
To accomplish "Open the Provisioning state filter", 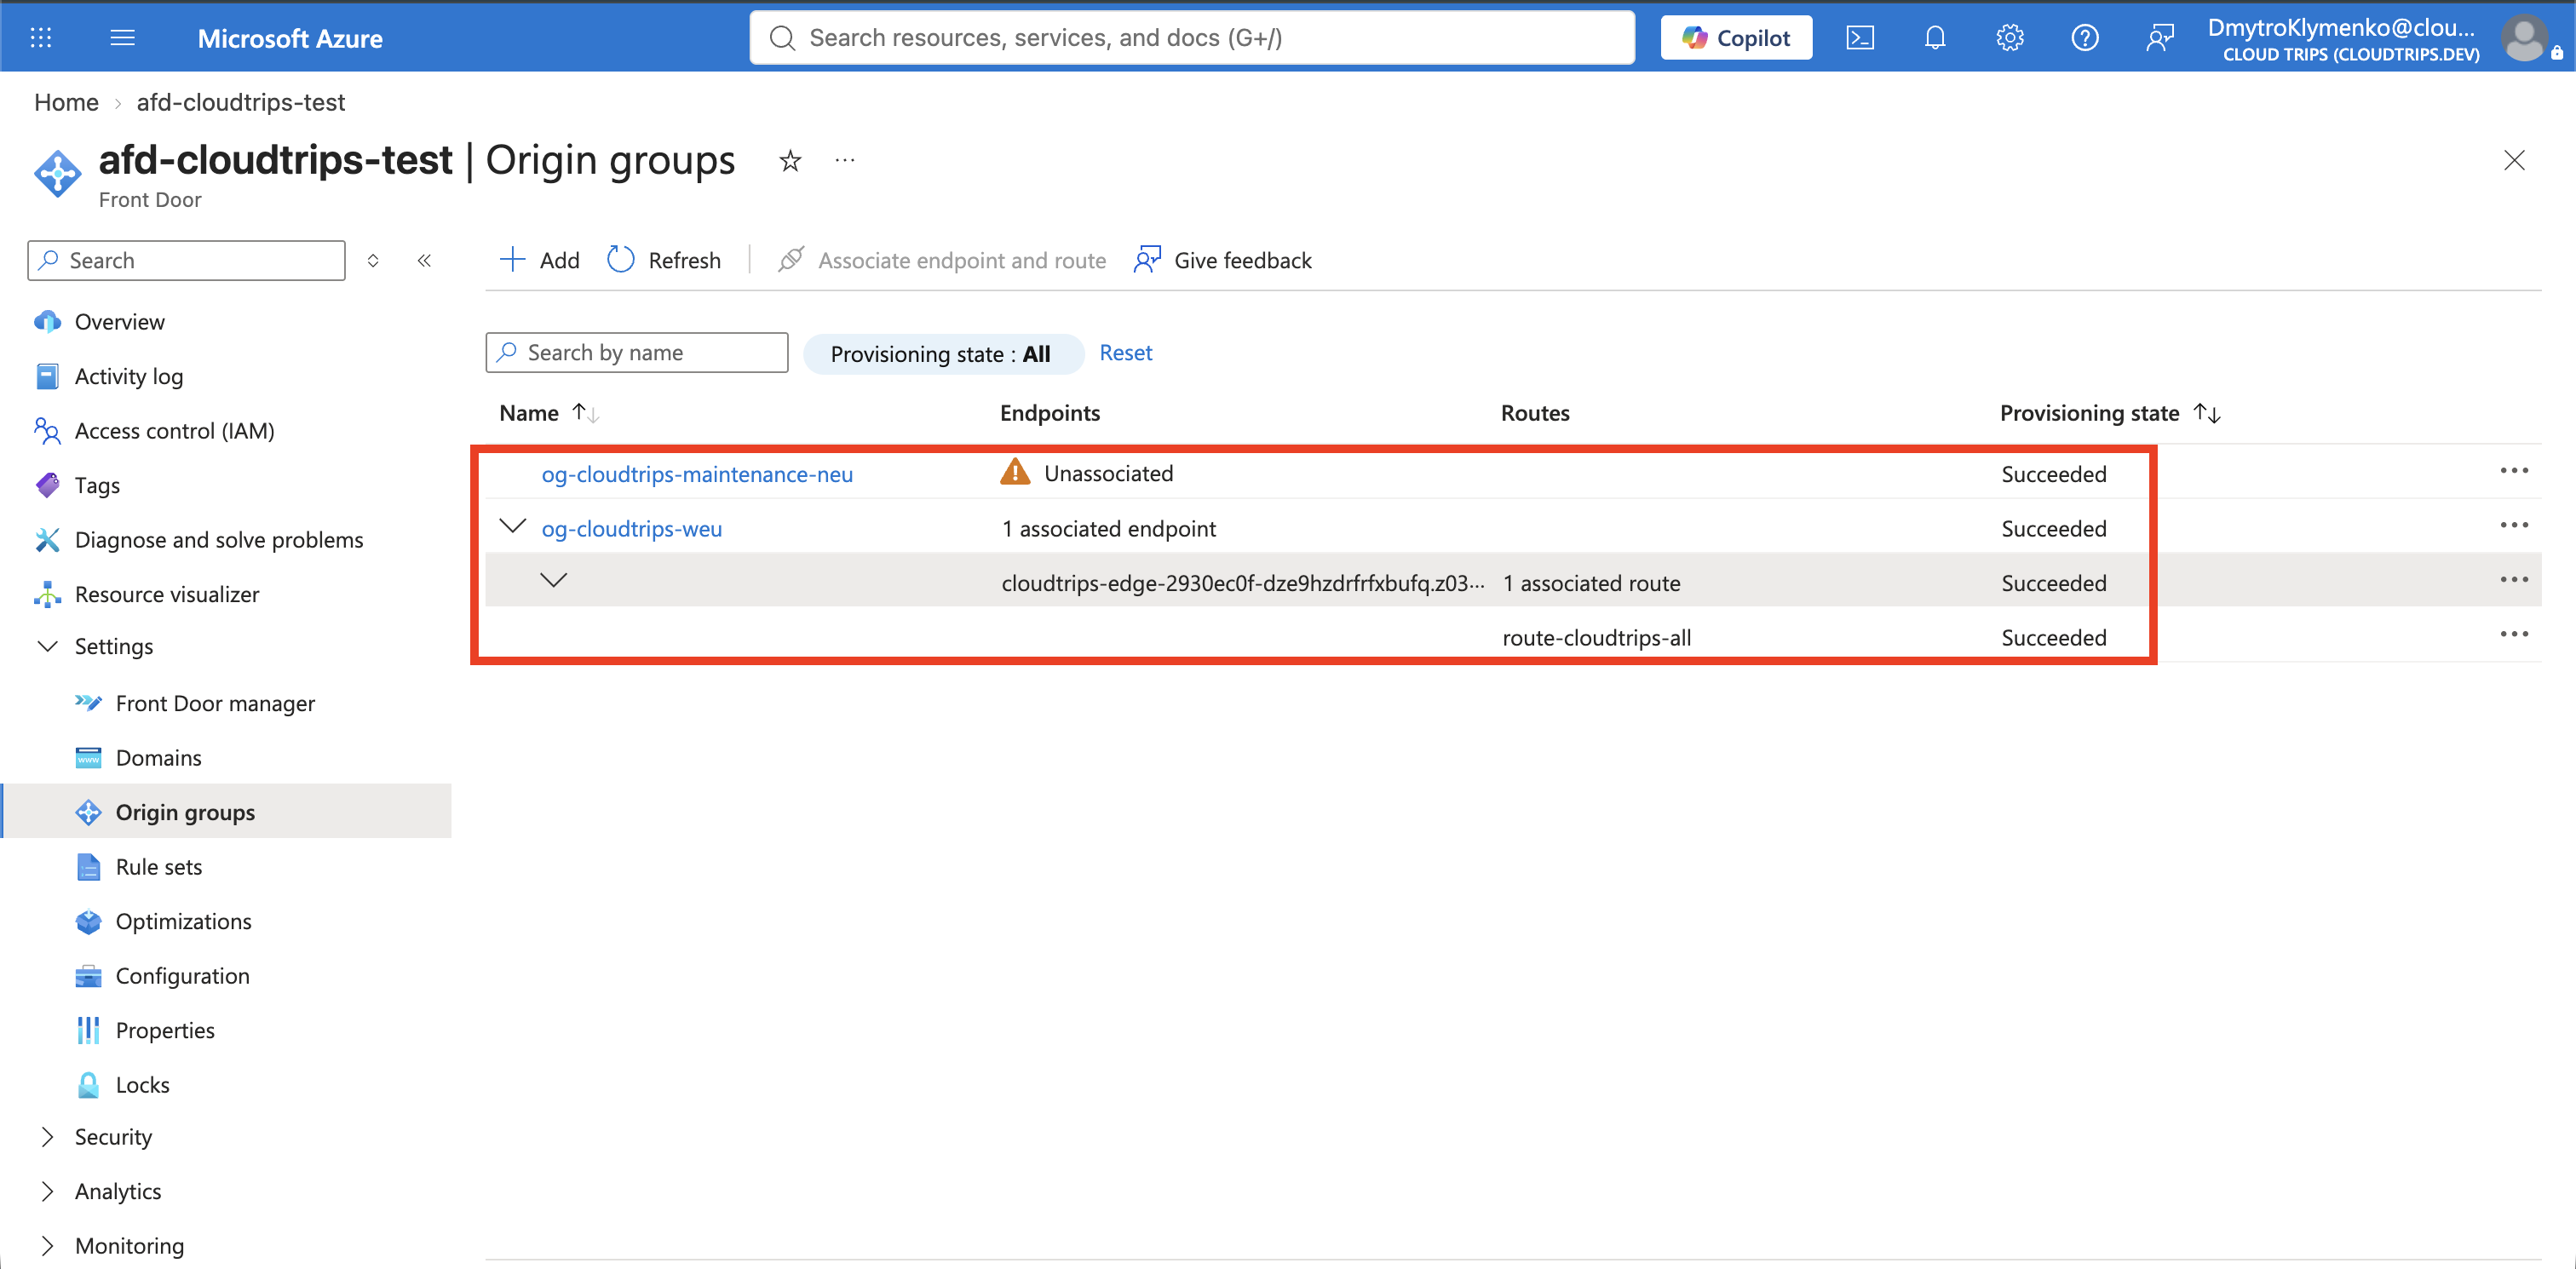I will coord(942,353).
